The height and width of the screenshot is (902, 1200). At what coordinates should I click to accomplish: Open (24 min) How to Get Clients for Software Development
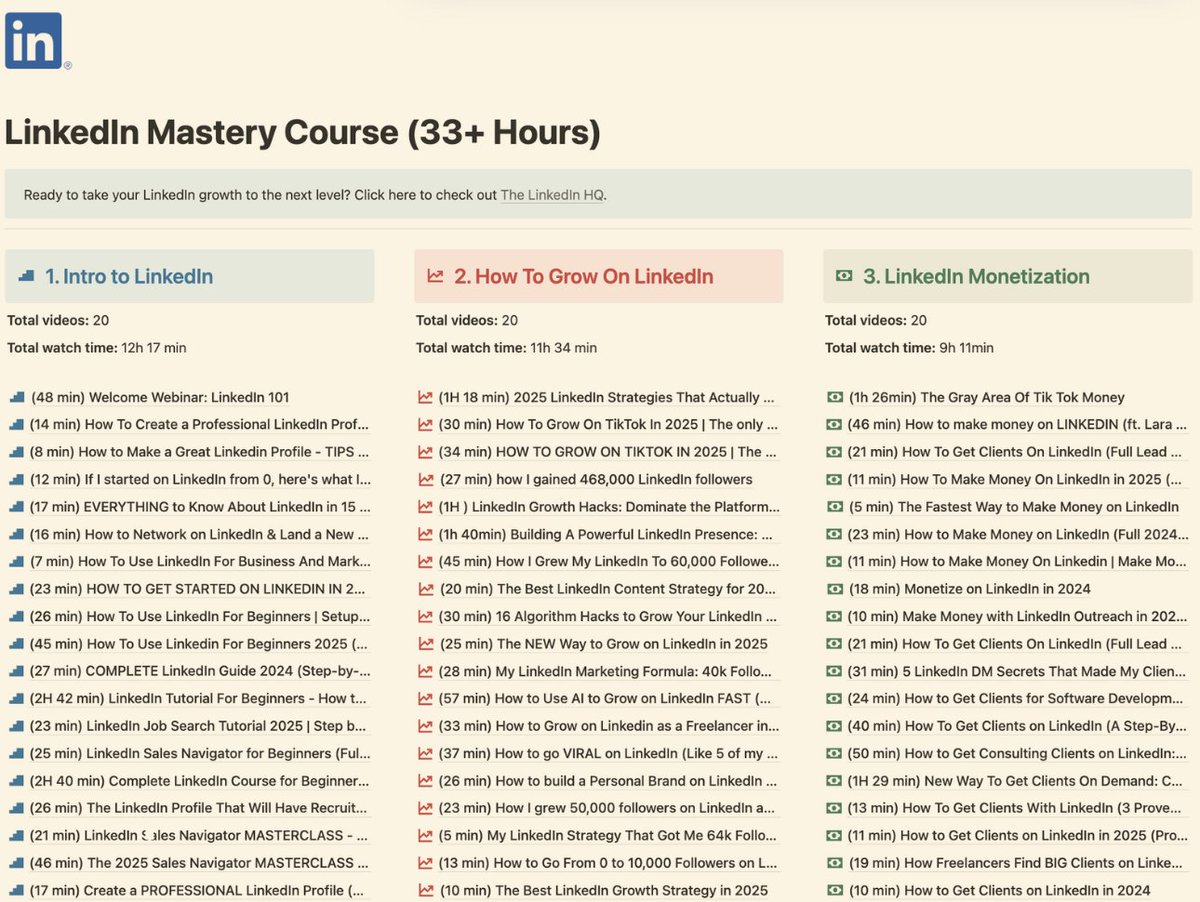1018,698
